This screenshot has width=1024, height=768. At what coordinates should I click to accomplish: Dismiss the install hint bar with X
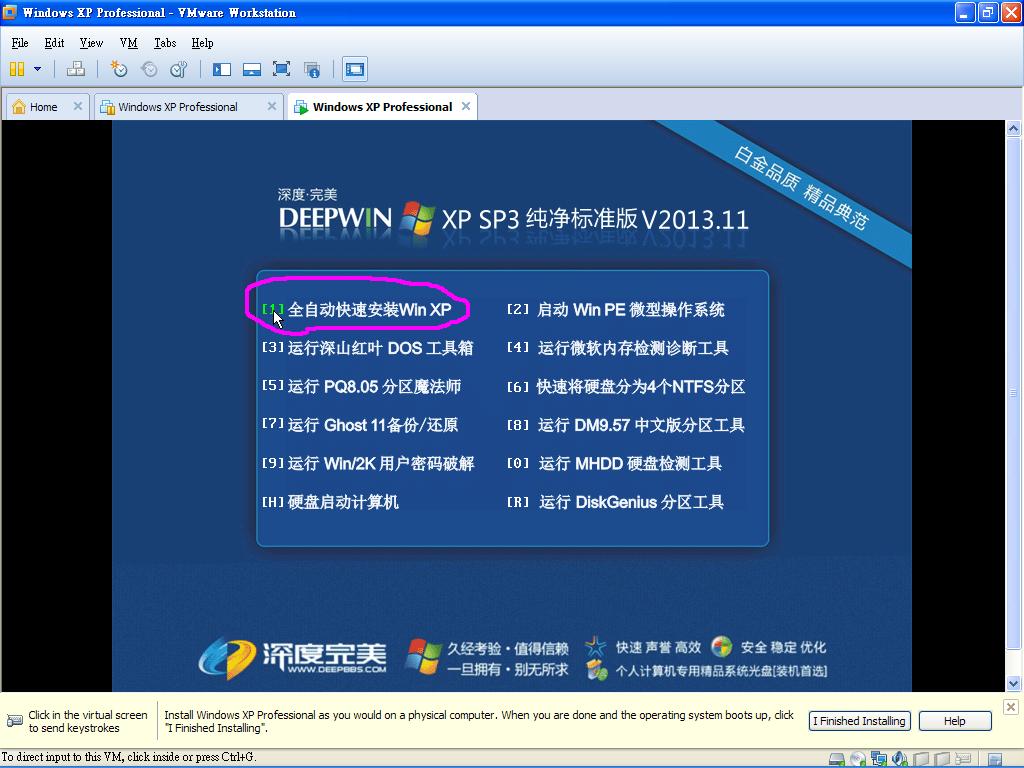tap(1010, 707)
